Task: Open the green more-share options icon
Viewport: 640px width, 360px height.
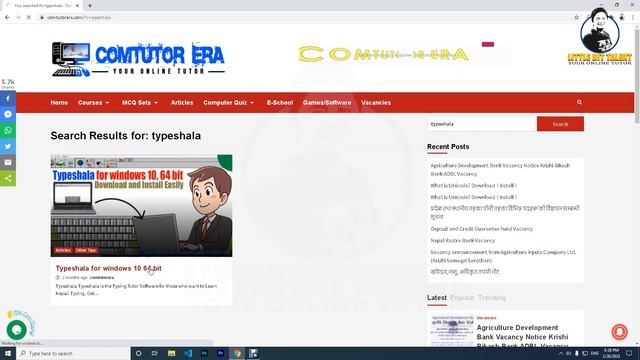Action: pyautogui.click(x=8, y=178)
